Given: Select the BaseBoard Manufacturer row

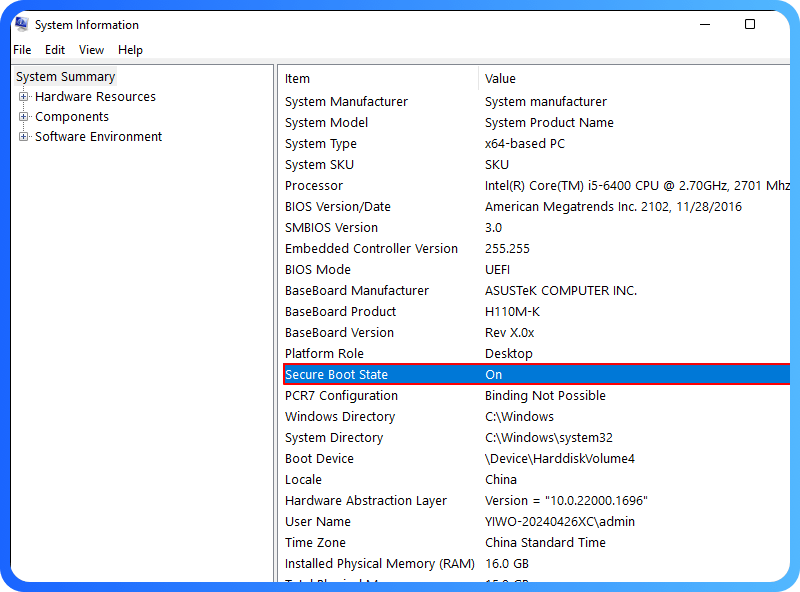Looking at the screenshot, I should tap(536, 290).
